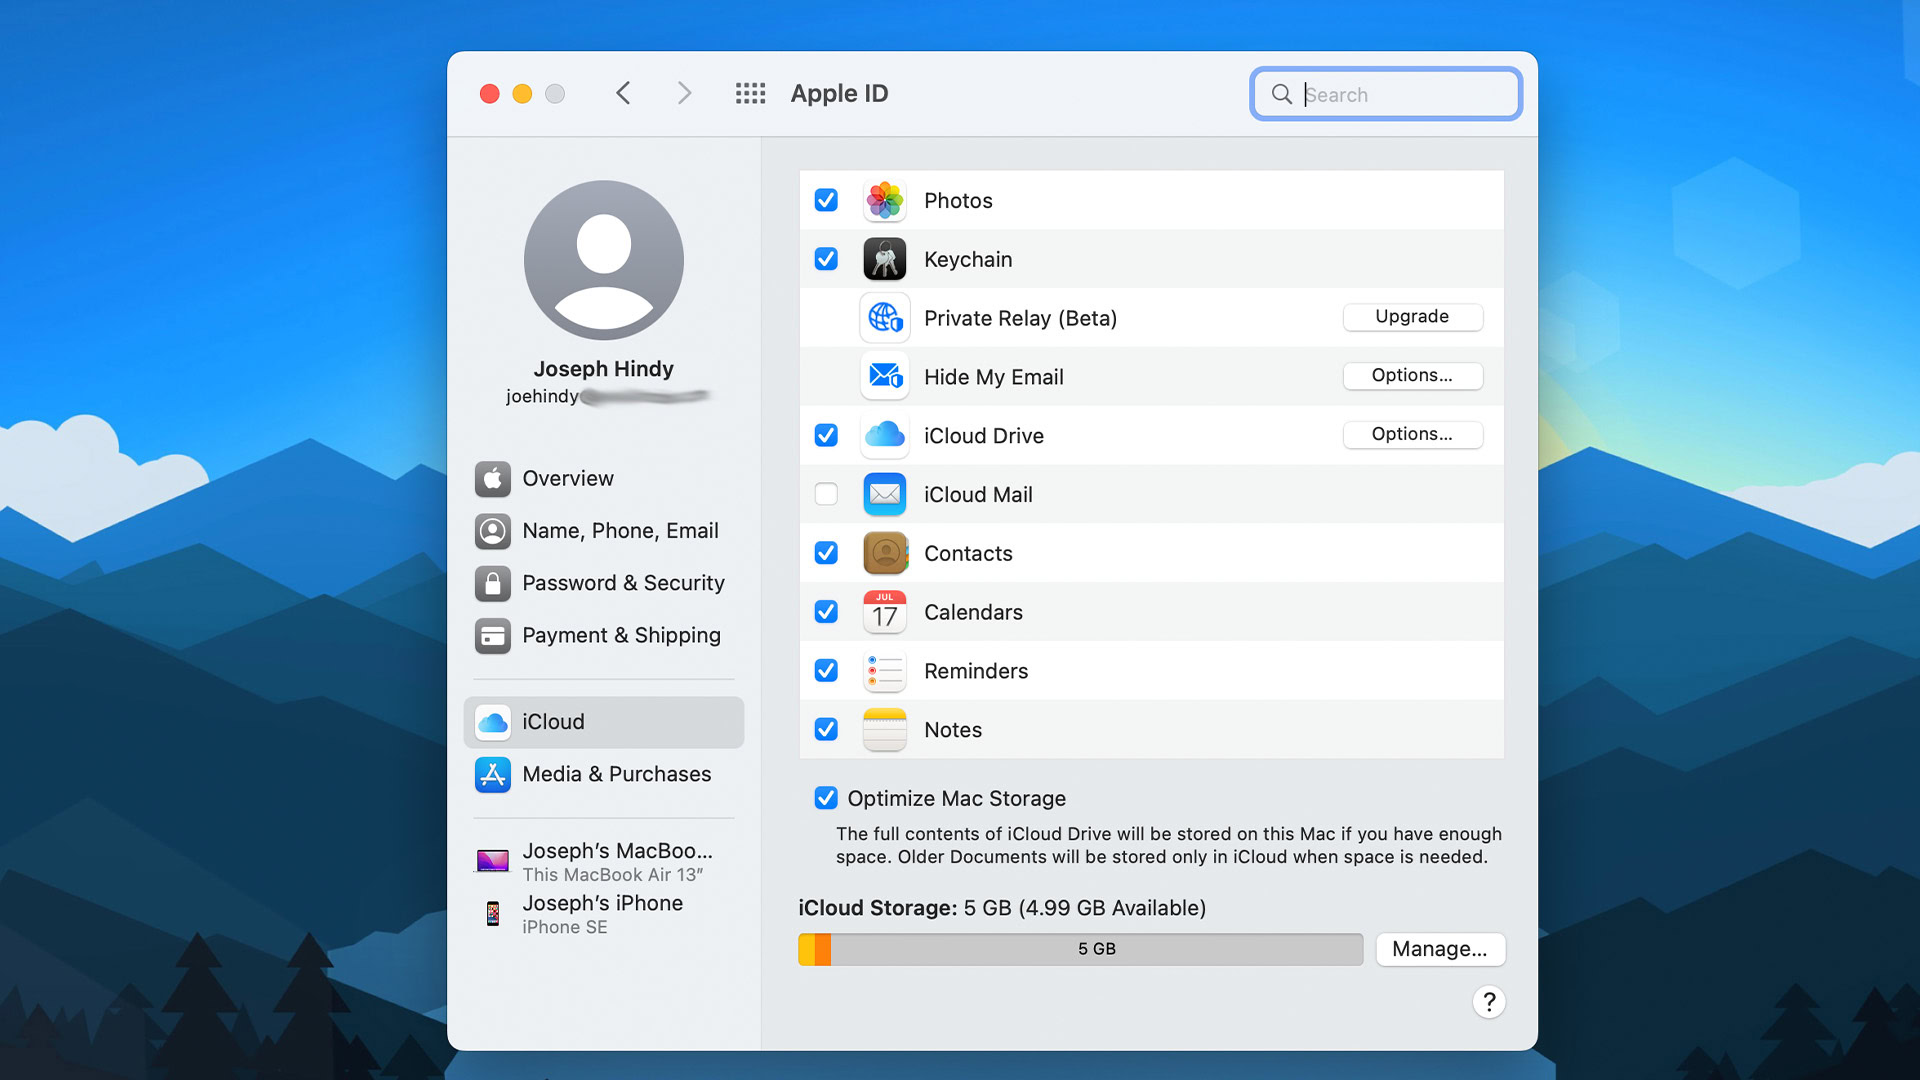The height and width of the screenshot is (1080, 1920).
Task: Click the Hide My Email icon
Action: point(884,377)
